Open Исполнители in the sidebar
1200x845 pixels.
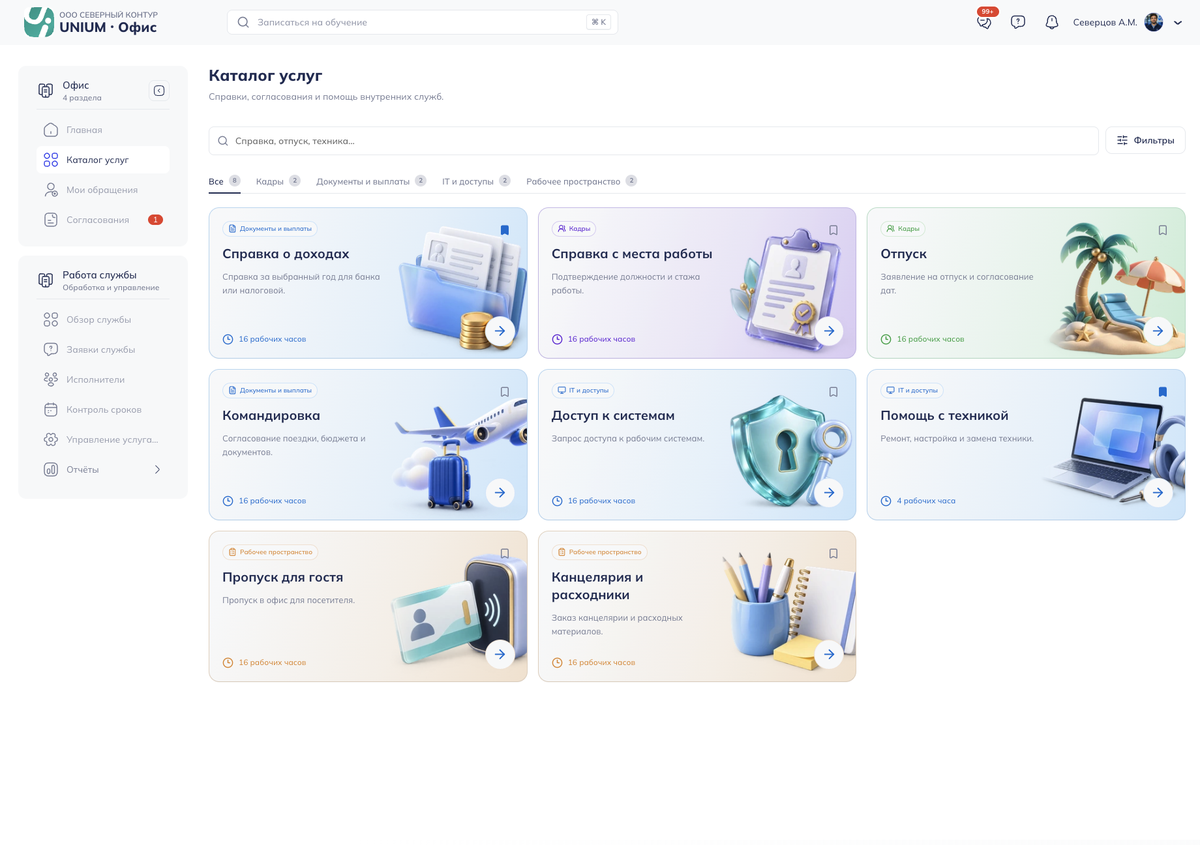[x=103, y=380]
